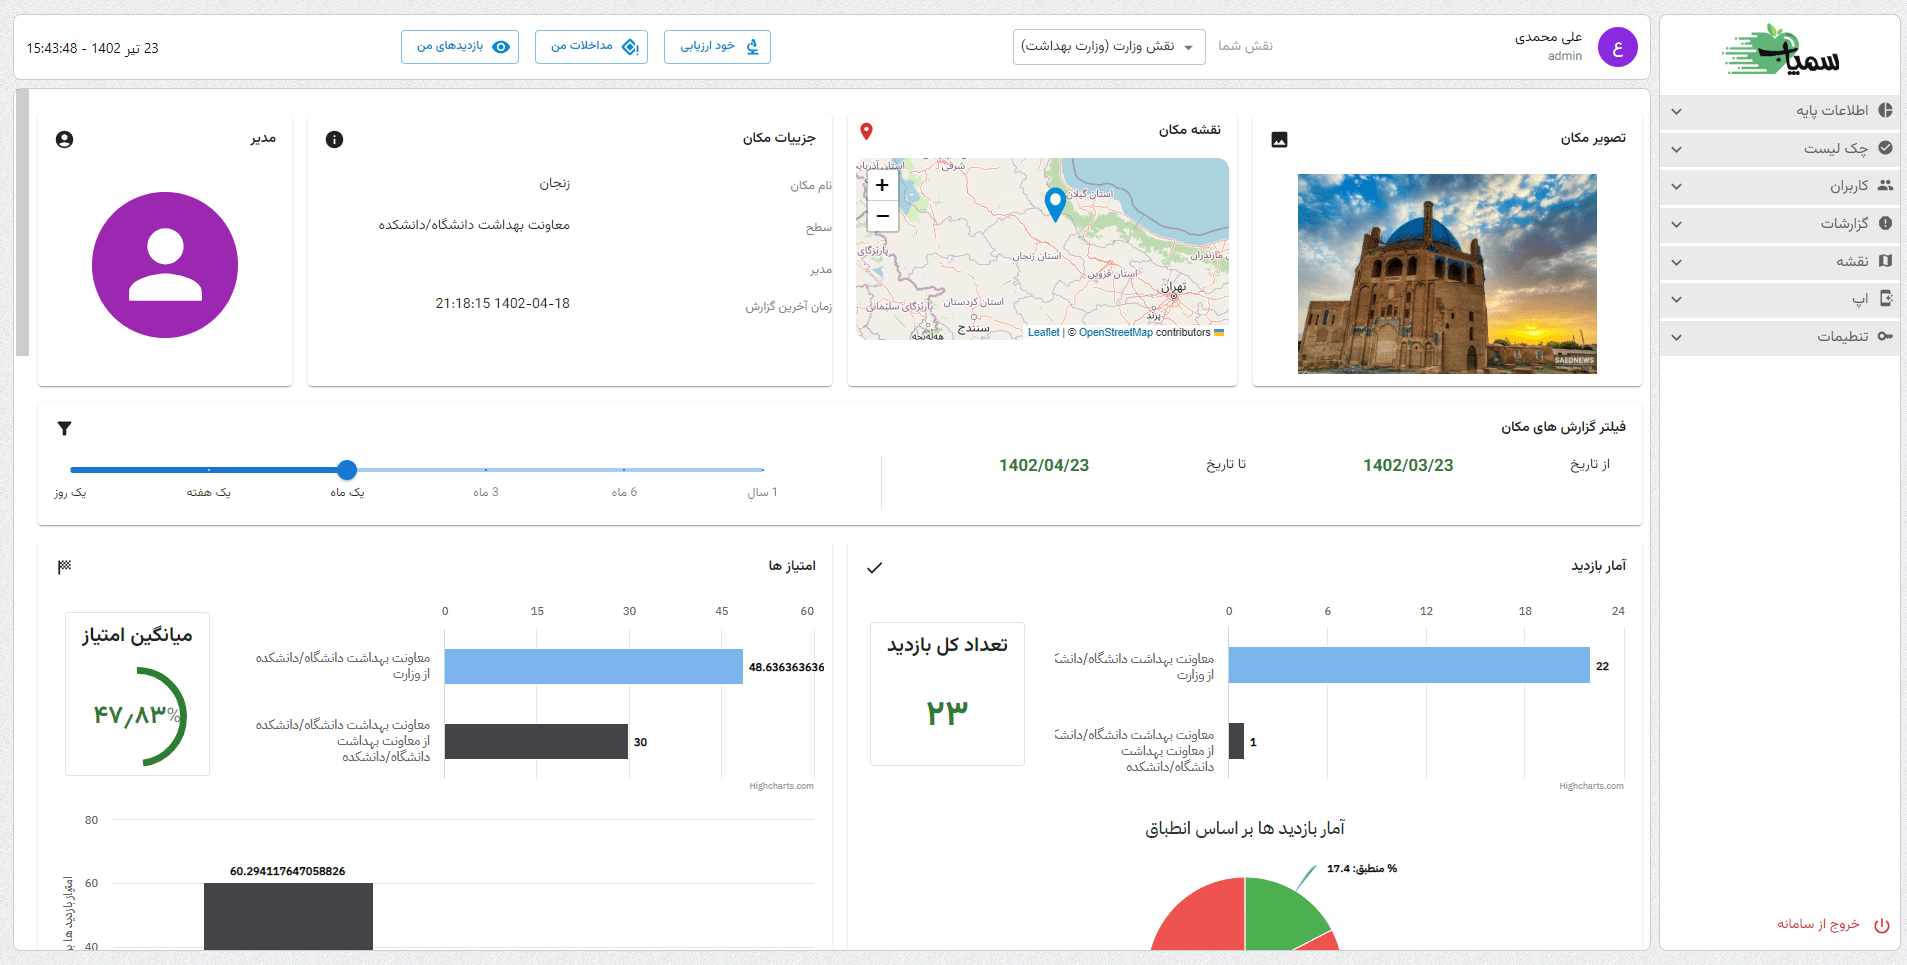Click the میانگین امتیاز gauge card
This screenshot has height=965, width=1907.
pos(137,694)
